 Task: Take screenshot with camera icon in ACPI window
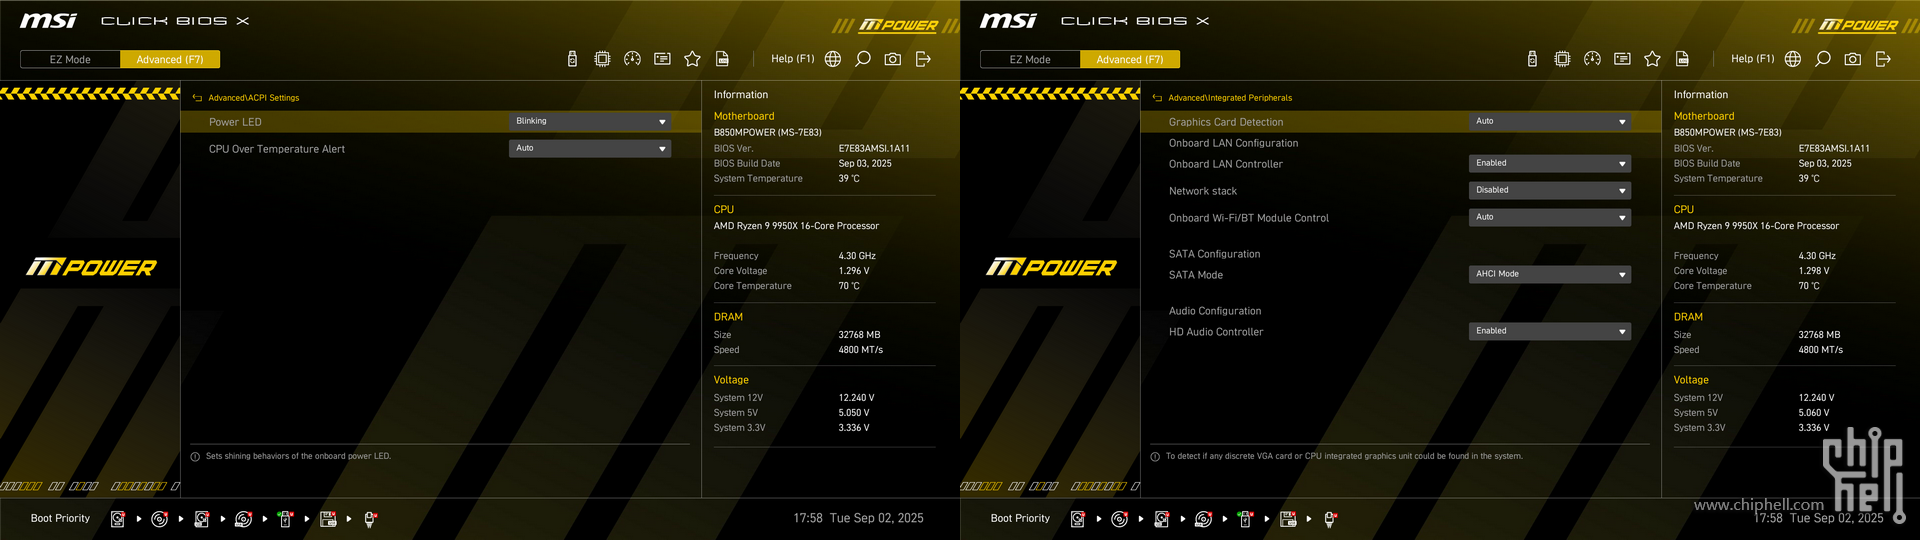(893, 59)
